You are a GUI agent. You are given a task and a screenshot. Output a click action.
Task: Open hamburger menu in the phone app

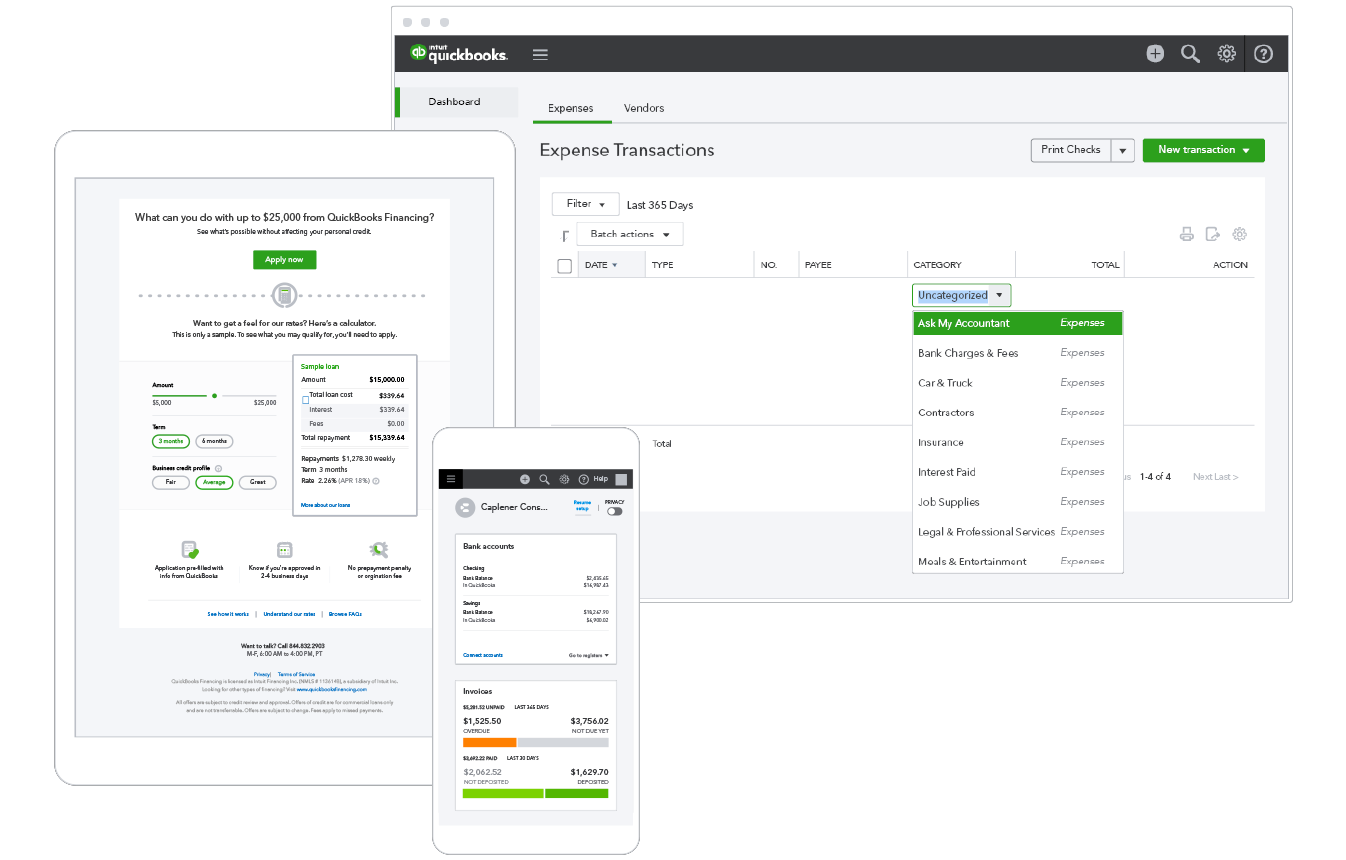coord(451,479)
